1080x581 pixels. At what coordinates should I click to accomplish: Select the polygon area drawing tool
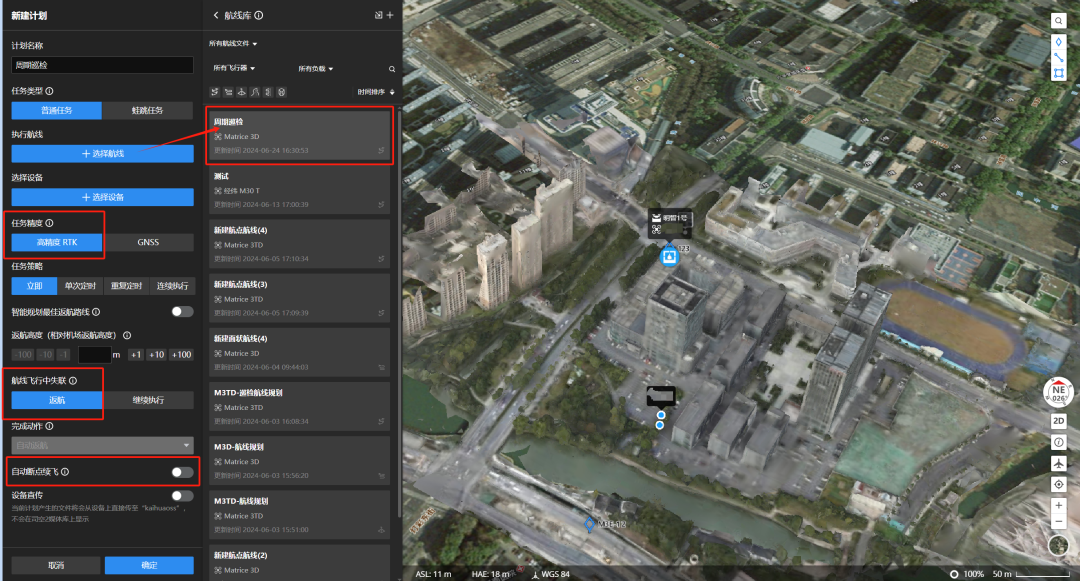[1058, 73]
